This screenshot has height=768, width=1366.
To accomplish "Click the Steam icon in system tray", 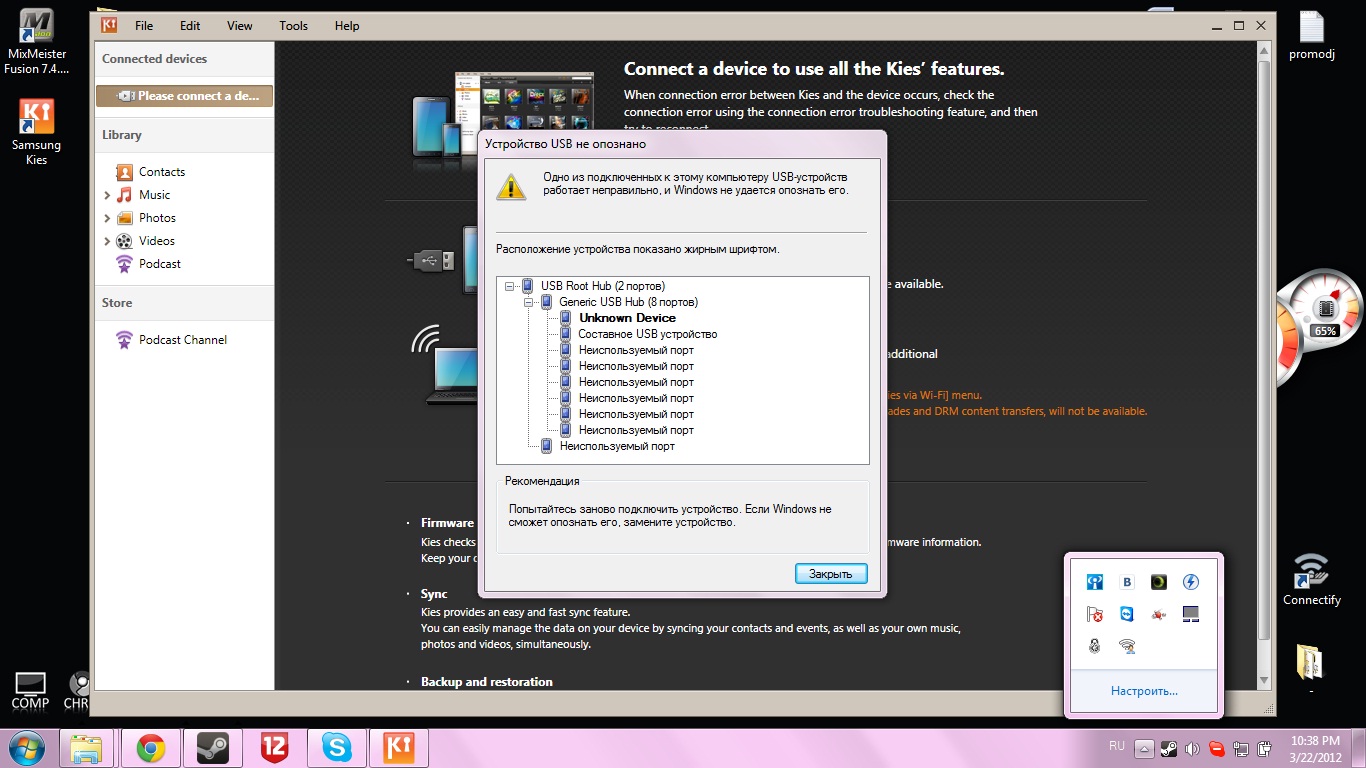I will [1168, 748].
